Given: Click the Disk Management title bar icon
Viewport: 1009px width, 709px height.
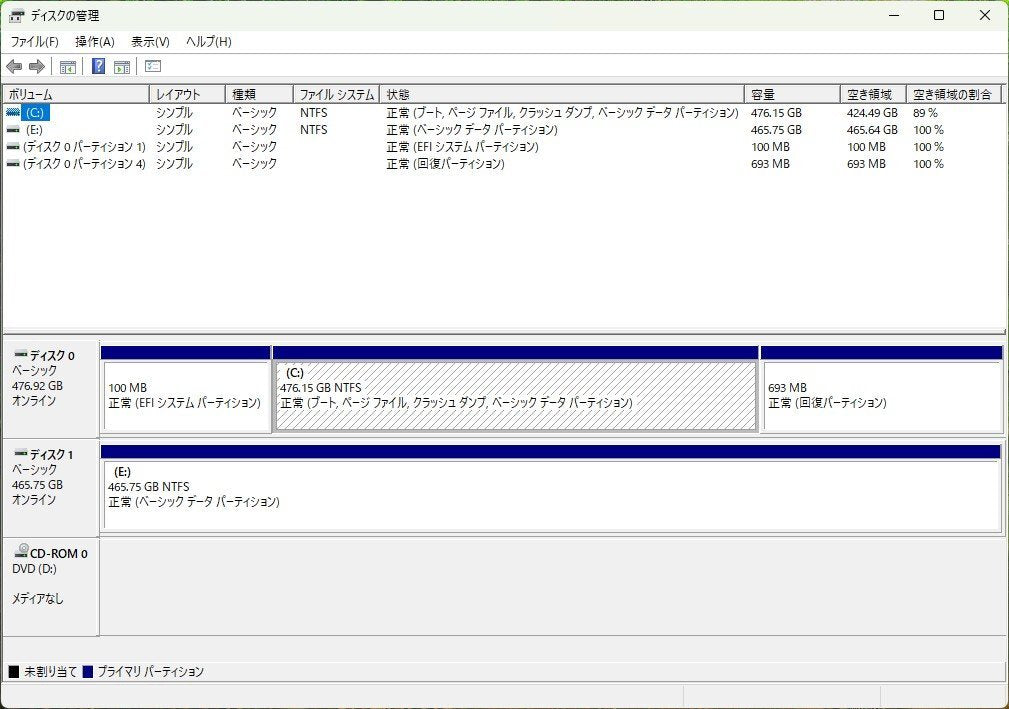Looking at the screenshot, I should point(17,15).
